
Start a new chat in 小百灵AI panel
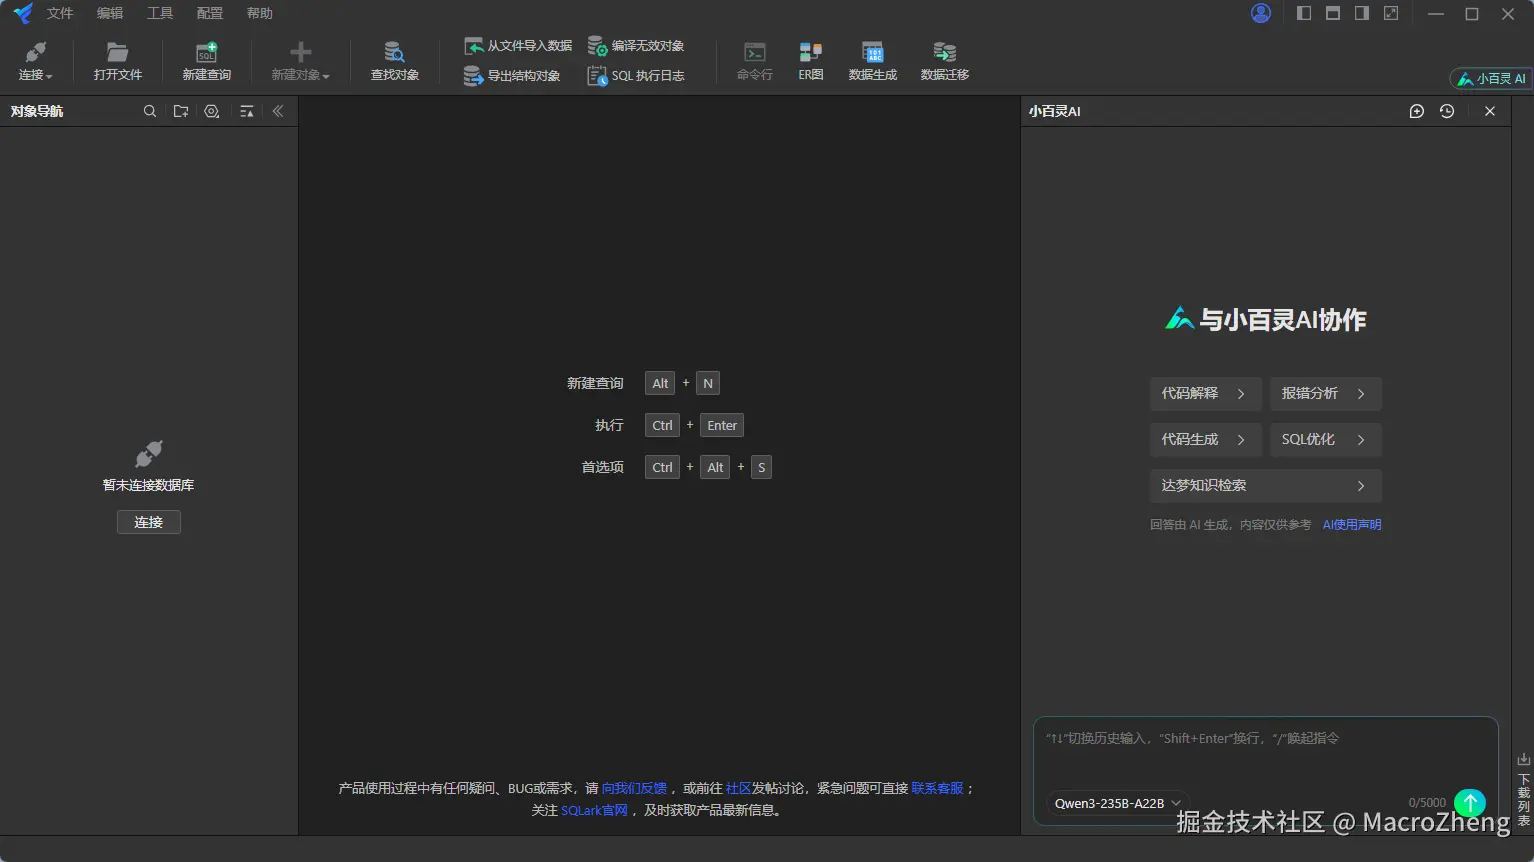(x=1417, y=111)
